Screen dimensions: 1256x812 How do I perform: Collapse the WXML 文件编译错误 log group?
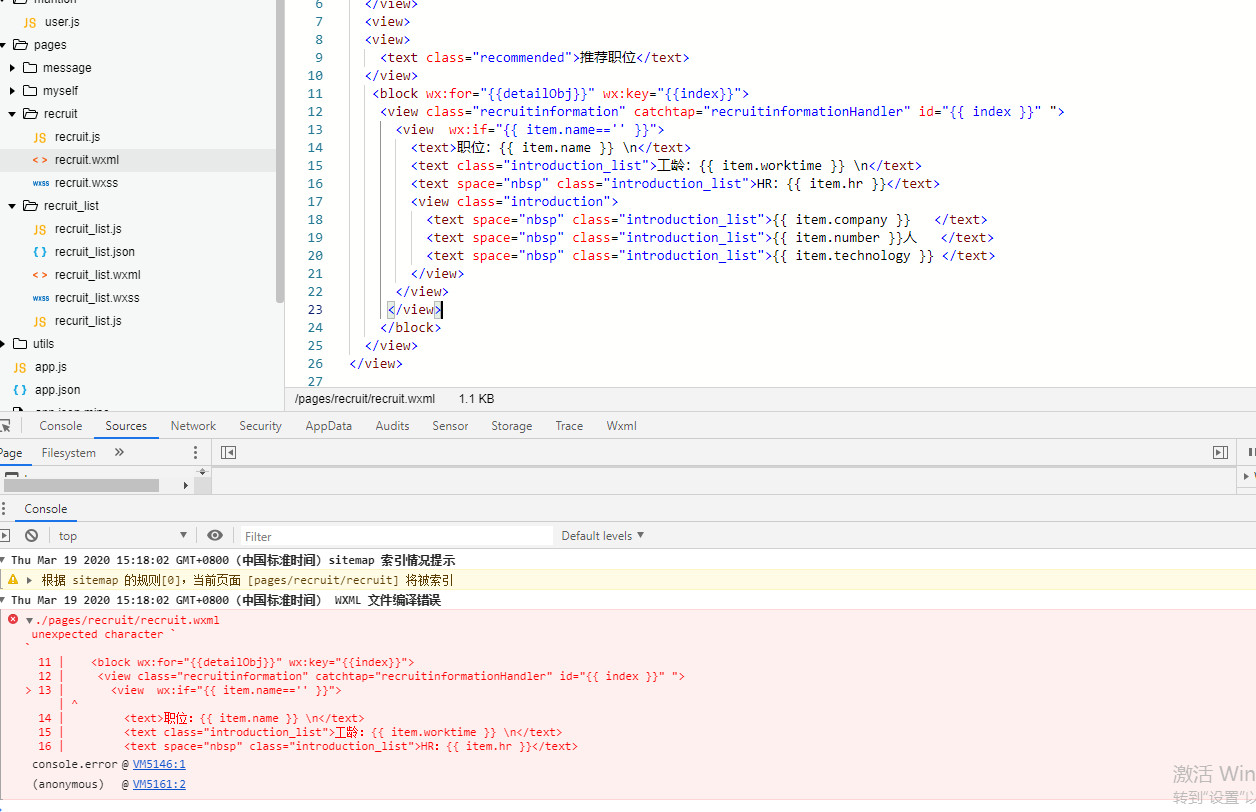tap(4, 600)
